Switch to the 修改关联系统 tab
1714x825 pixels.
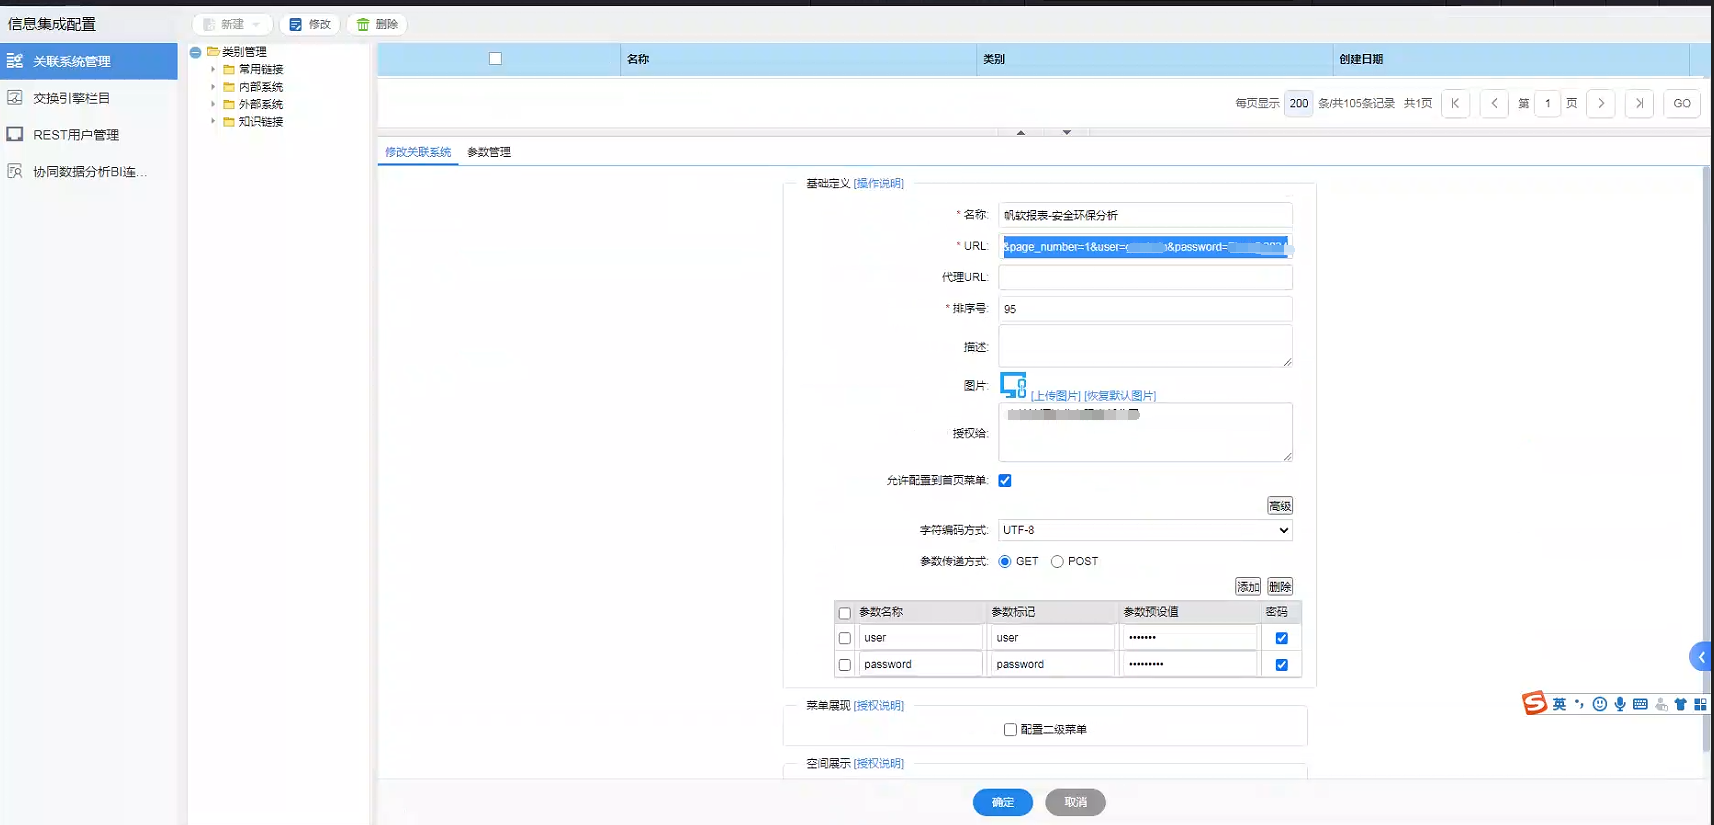coord(418,152)
